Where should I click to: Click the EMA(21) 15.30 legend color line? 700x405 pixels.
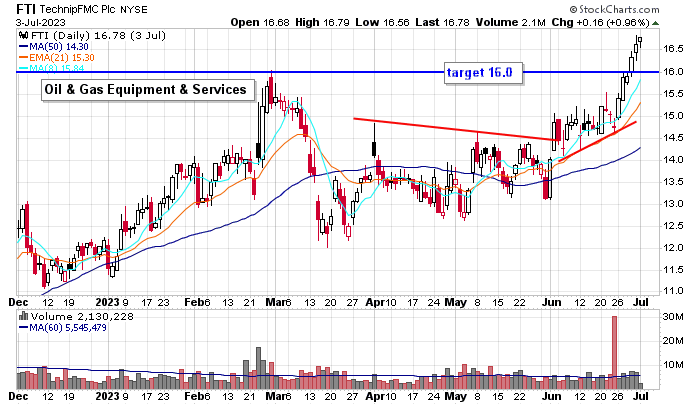click(x=23, y=58)
